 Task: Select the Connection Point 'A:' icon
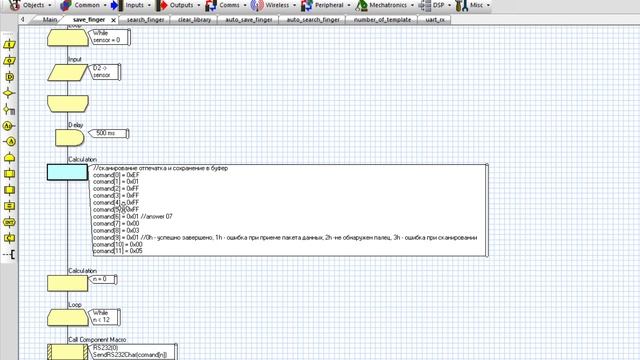pyautogui.click(x=9, y=126)
